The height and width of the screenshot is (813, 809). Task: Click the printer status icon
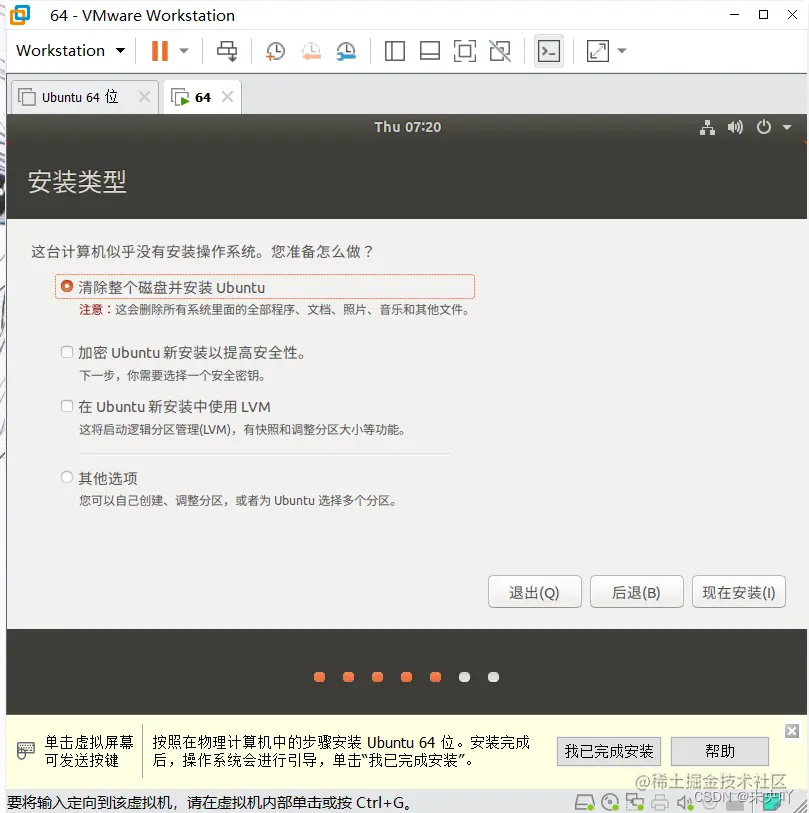coord(660,803)
